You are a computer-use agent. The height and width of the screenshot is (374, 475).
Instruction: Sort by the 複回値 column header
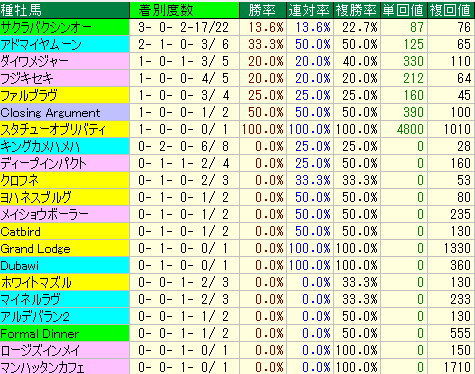(x=451, y=10)
